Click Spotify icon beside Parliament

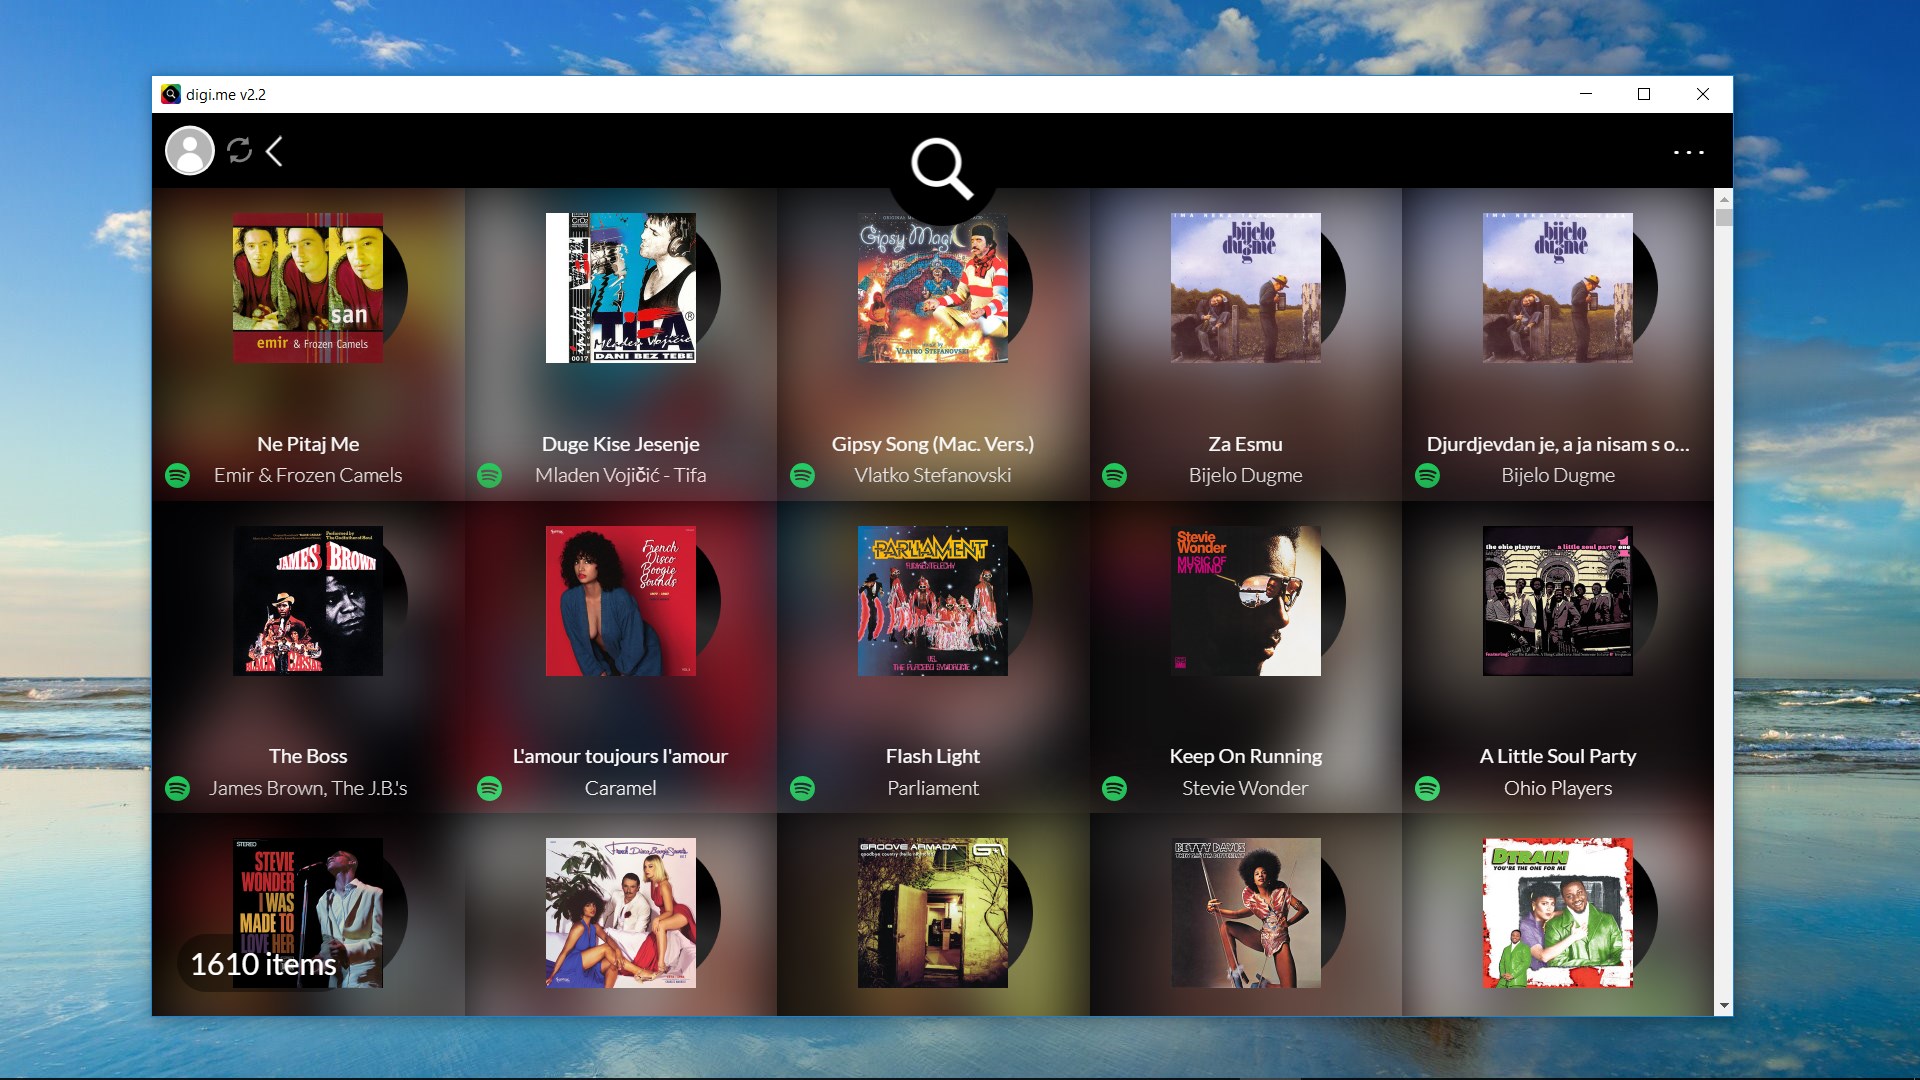[x=802, y=788]
